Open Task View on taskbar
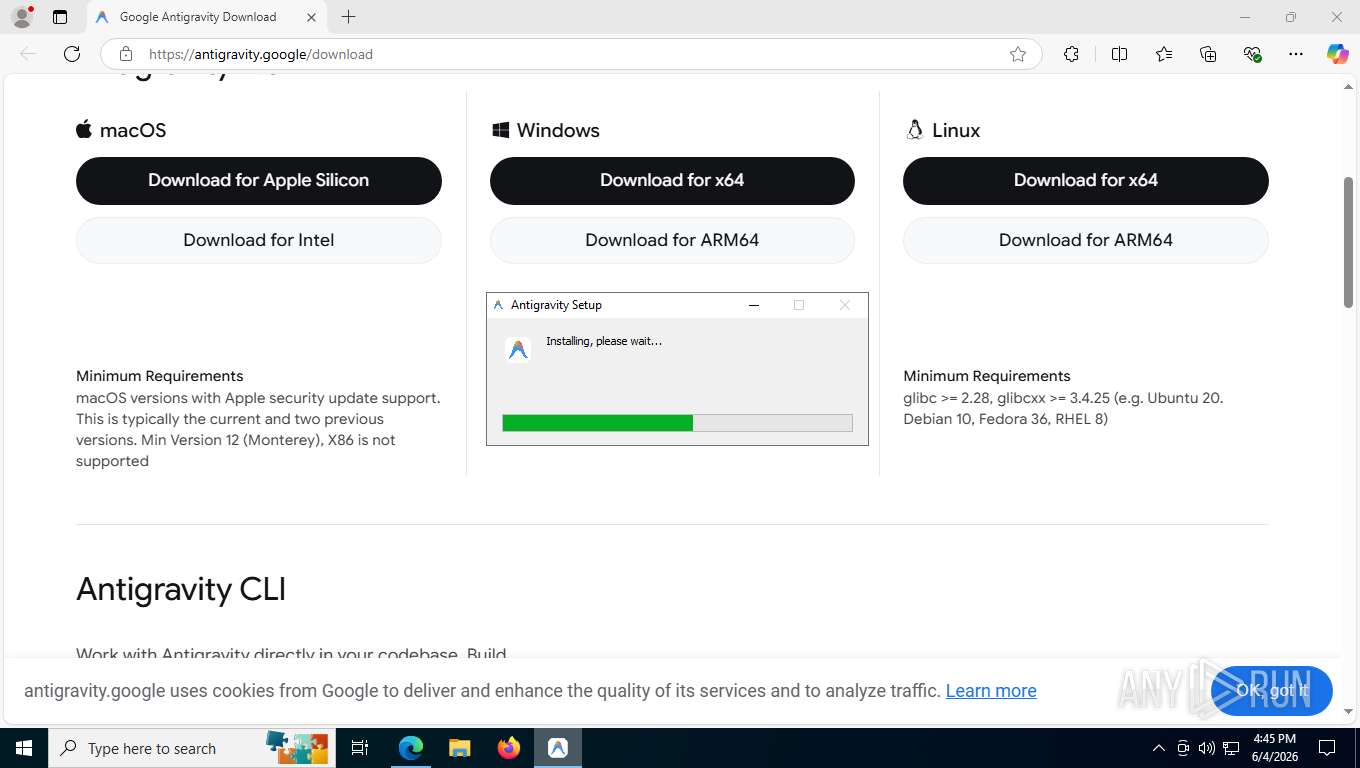 (360, 748)
